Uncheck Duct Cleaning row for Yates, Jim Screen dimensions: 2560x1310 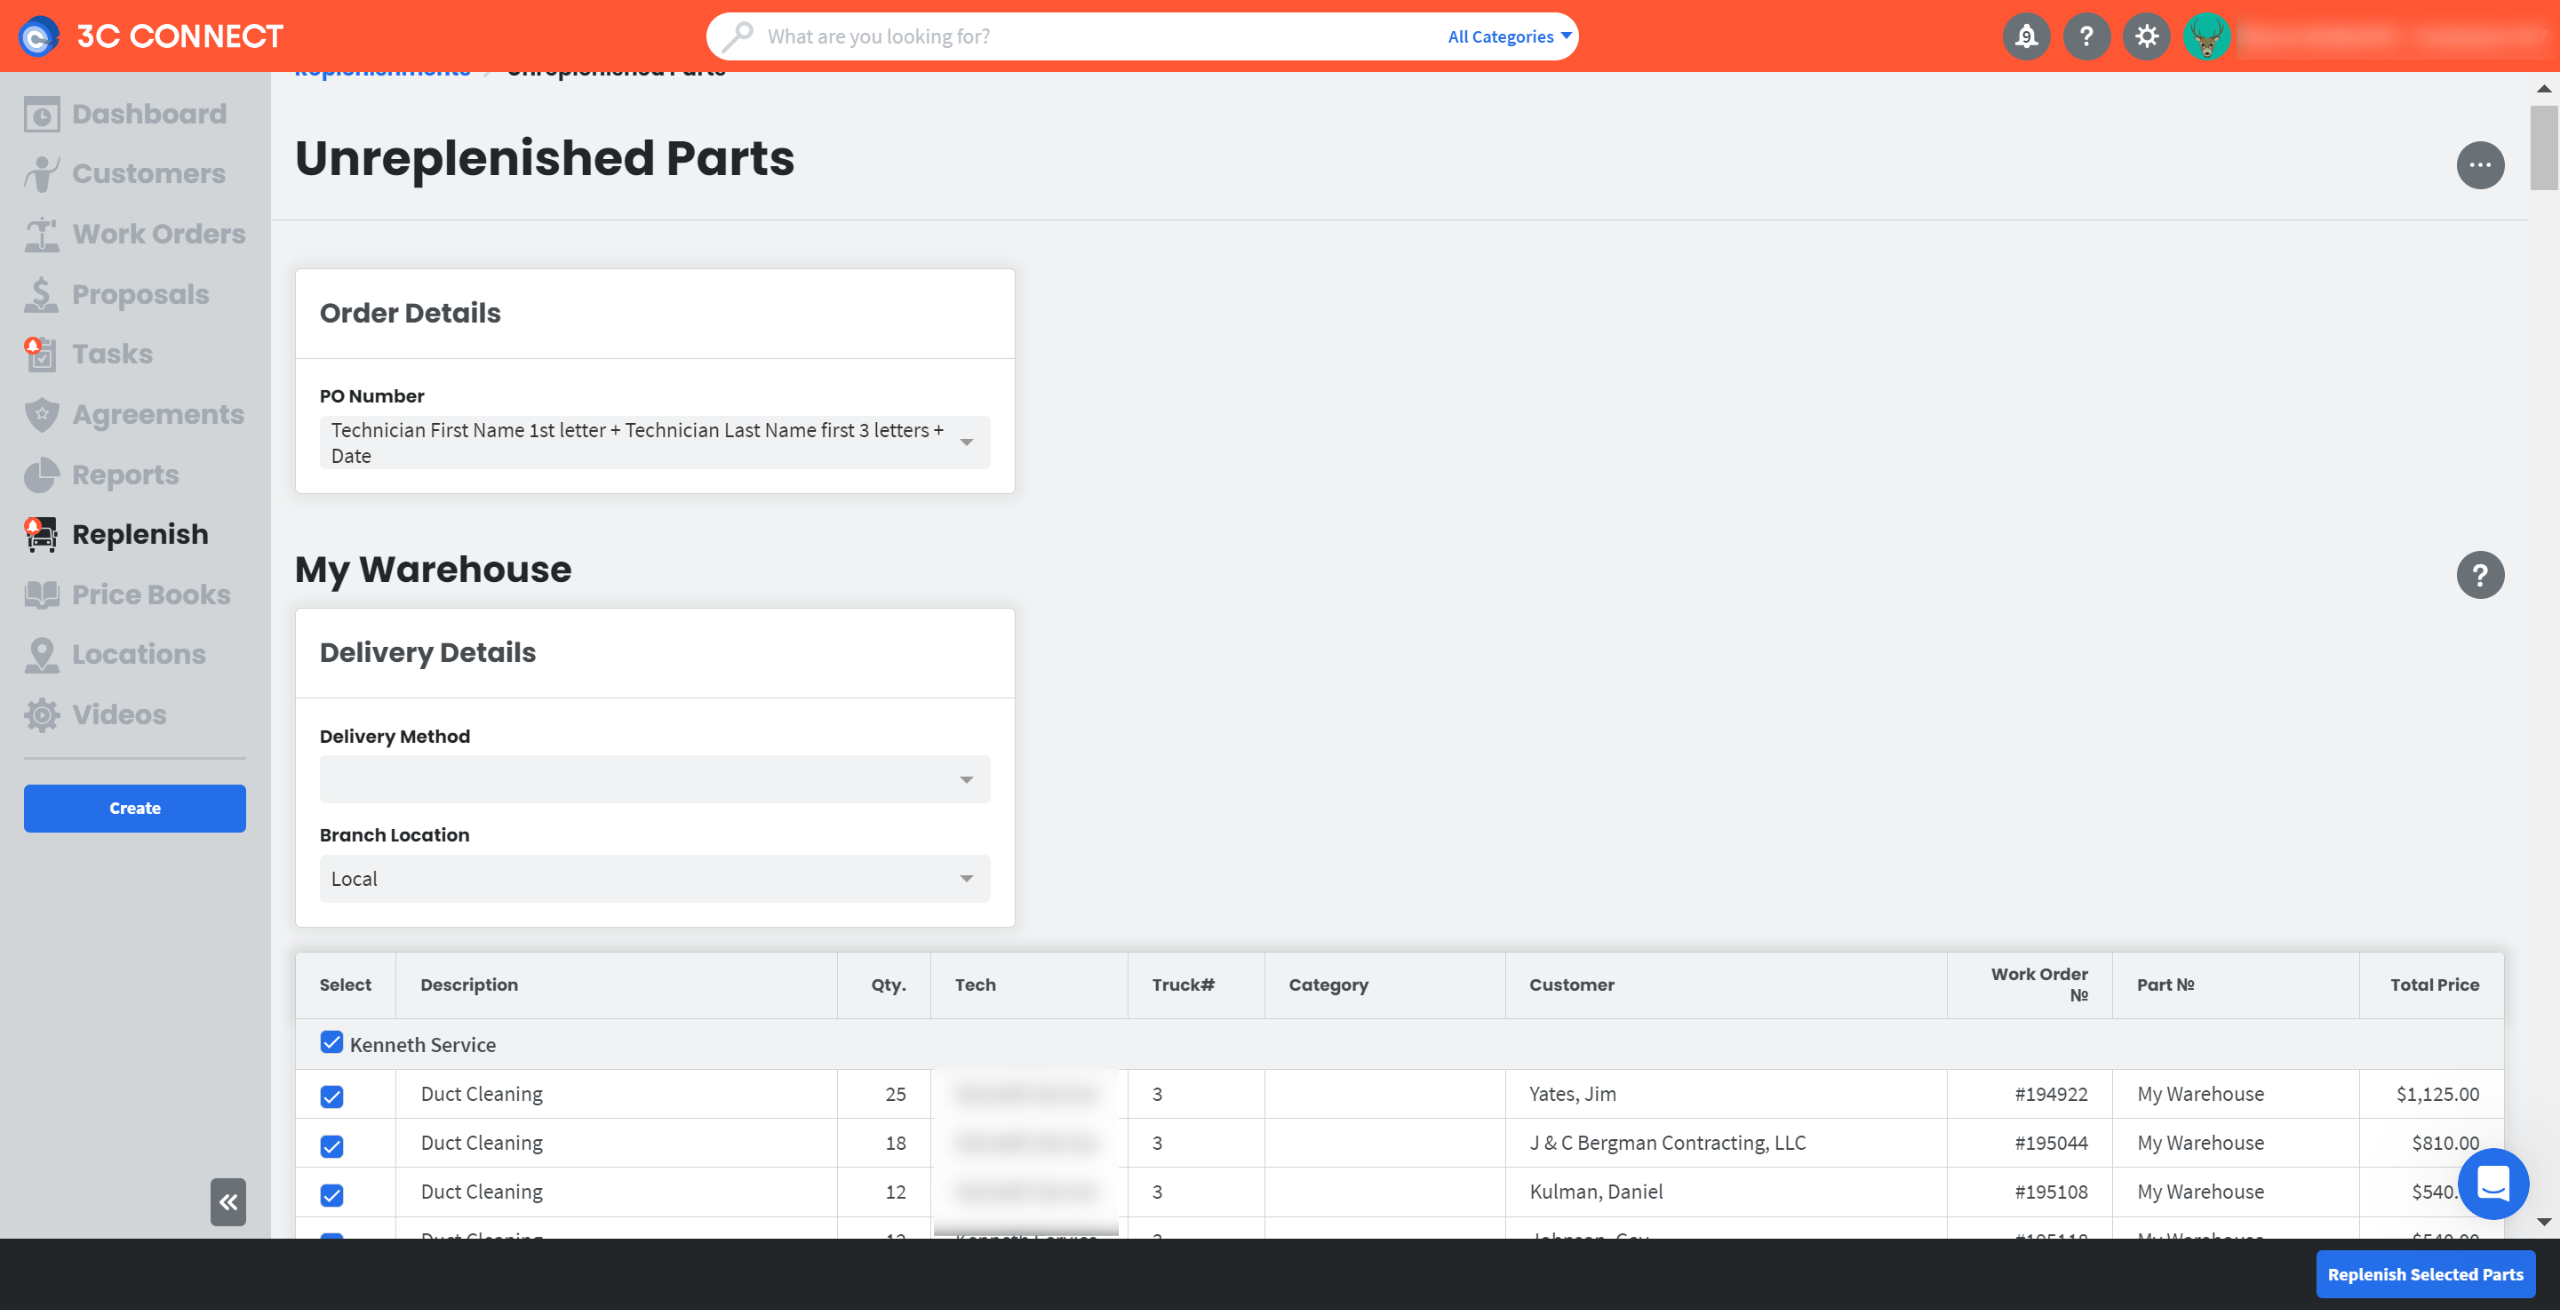[332, 1097]
